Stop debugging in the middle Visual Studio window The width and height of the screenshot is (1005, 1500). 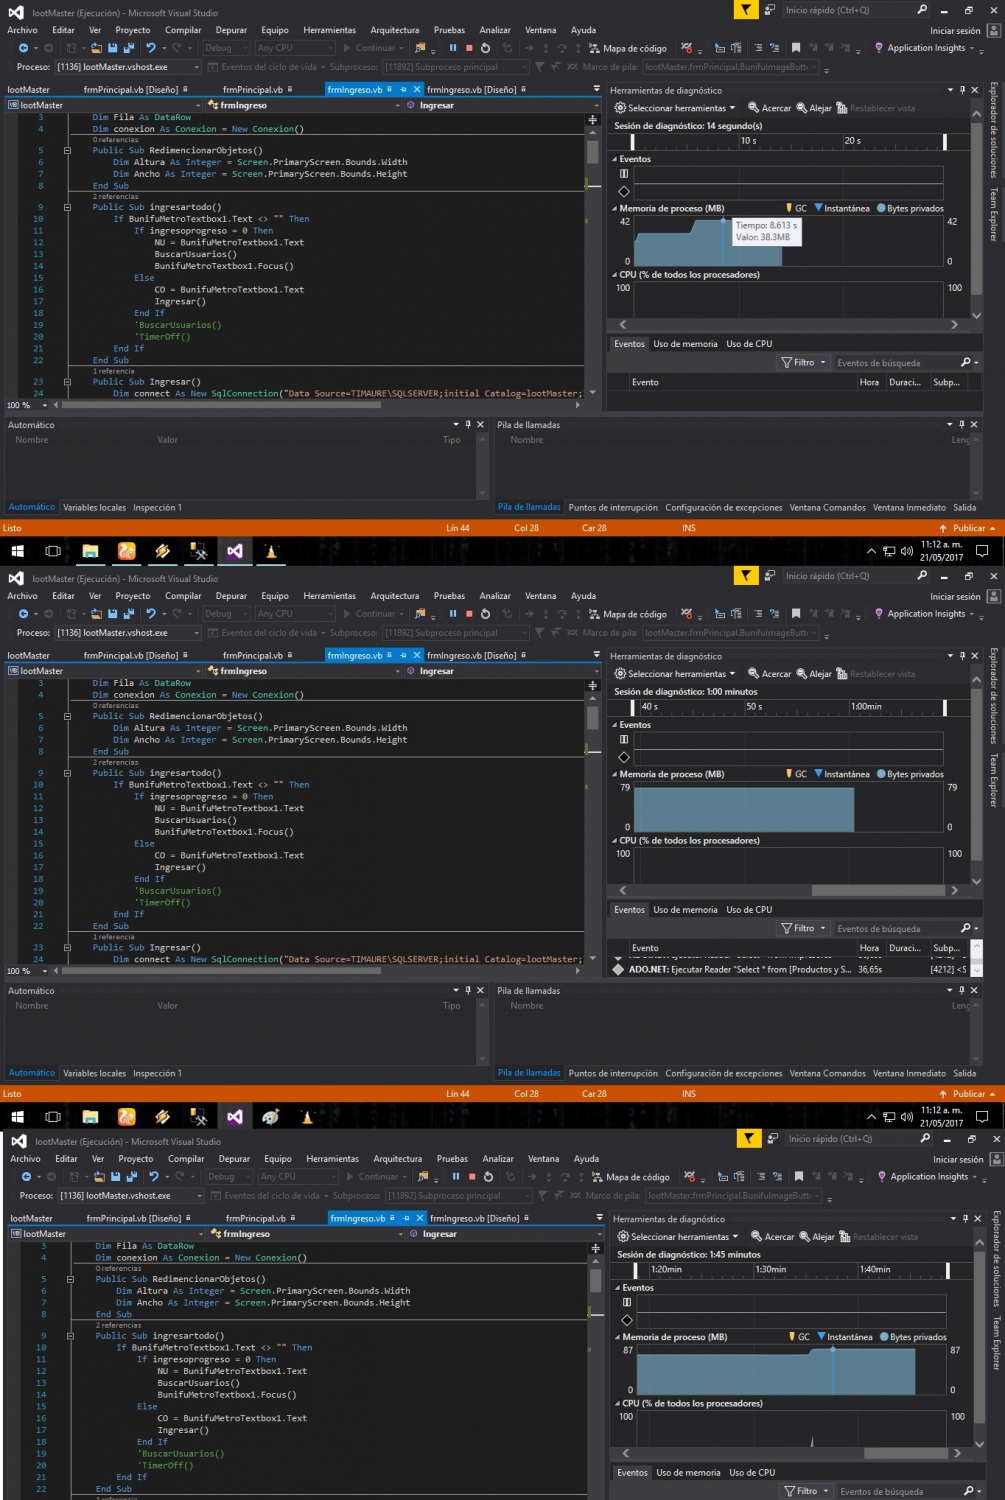coord(469,614)
